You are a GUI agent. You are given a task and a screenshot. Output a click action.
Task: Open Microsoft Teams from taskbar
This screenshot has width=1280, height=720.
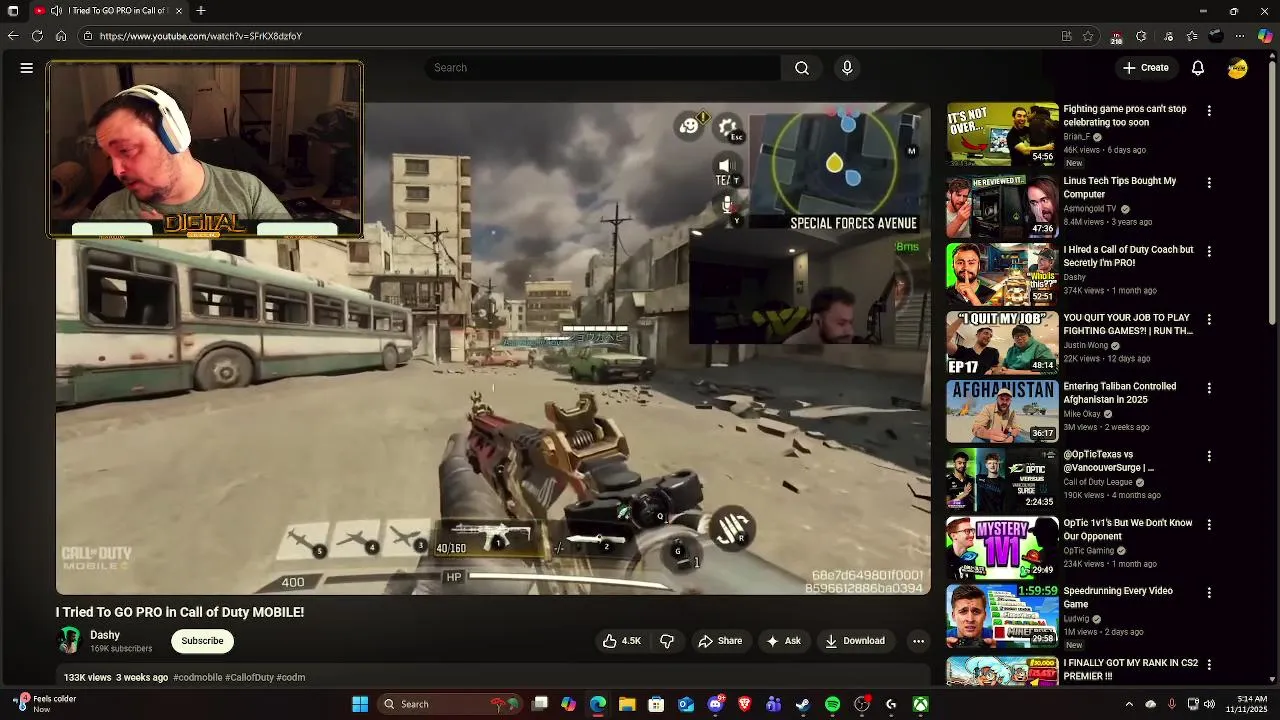tap(773, 704)
